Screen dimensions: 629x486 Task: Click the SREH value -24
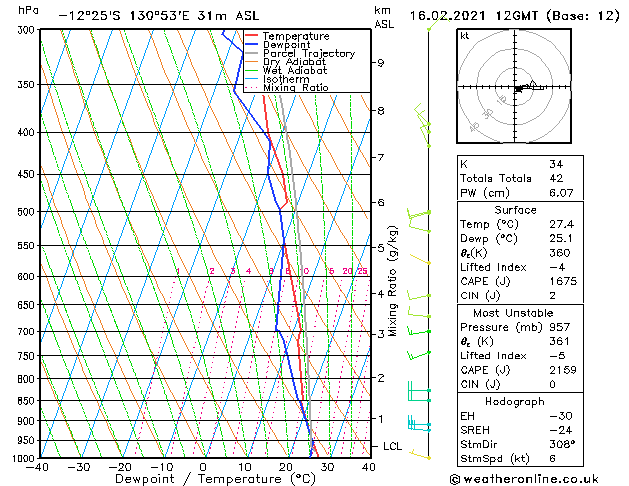click(x=560, y=430)
